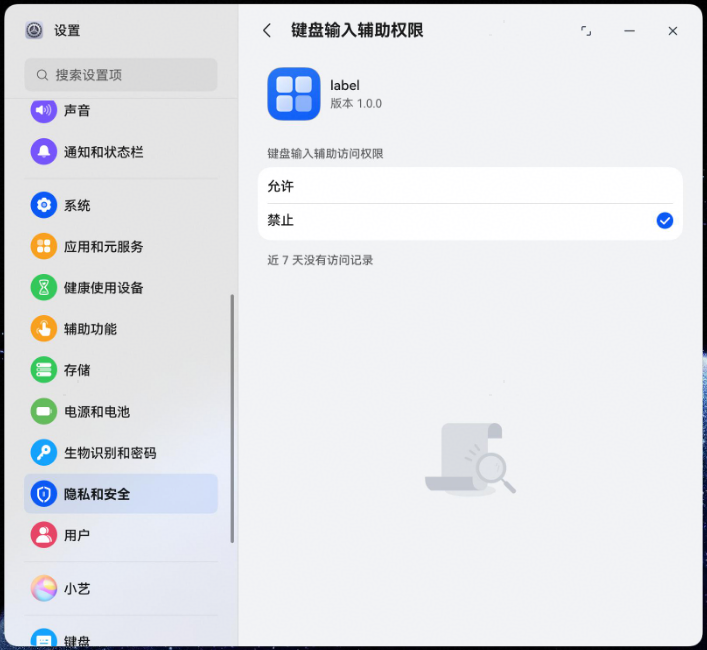Go back using the left arrow
The image size is (707, 650).
click(x=267, y=31)
